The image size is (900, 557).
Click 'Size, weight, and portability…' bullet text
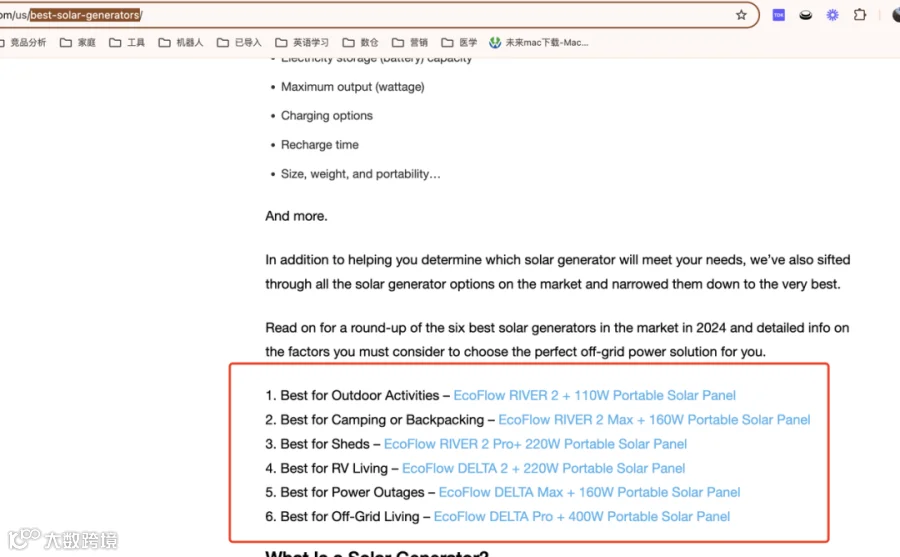[x=360, y=174]
